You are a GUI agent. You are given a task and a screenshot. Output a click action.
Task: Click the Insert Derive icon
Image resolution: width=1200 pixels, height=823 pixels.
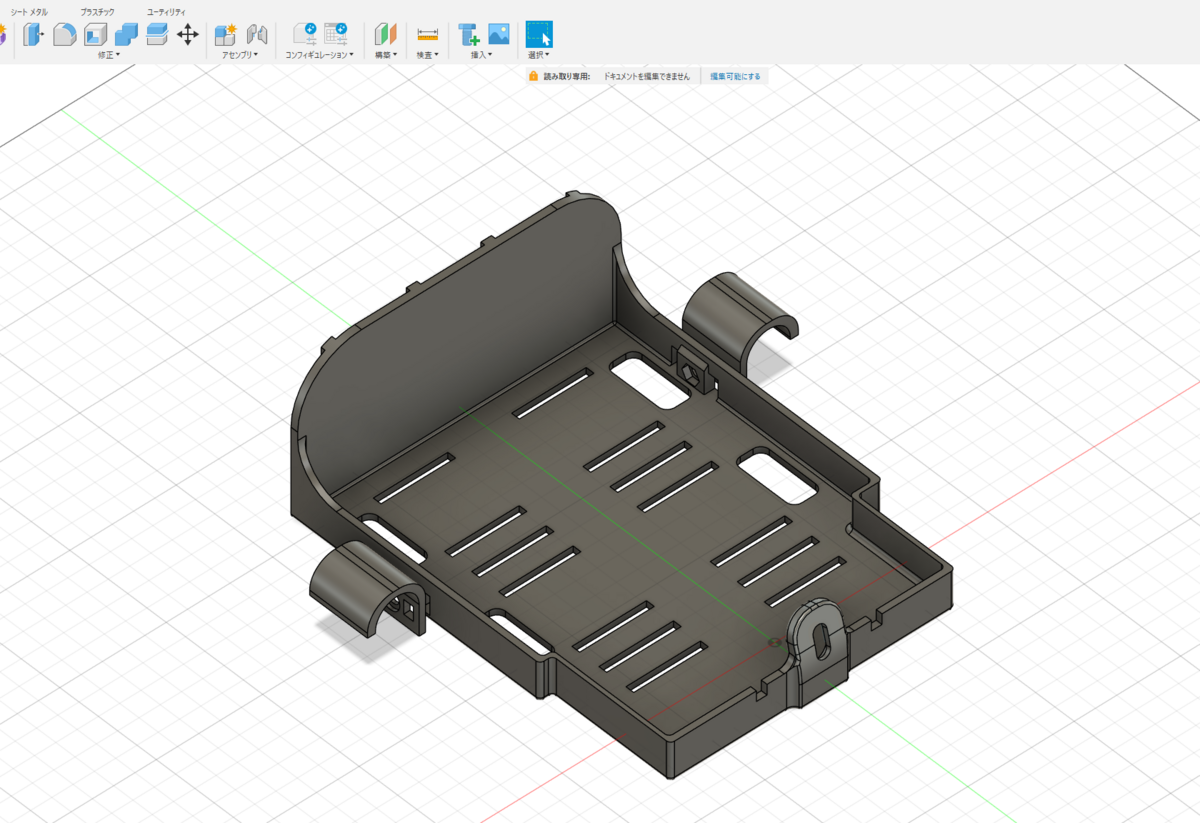470,35
